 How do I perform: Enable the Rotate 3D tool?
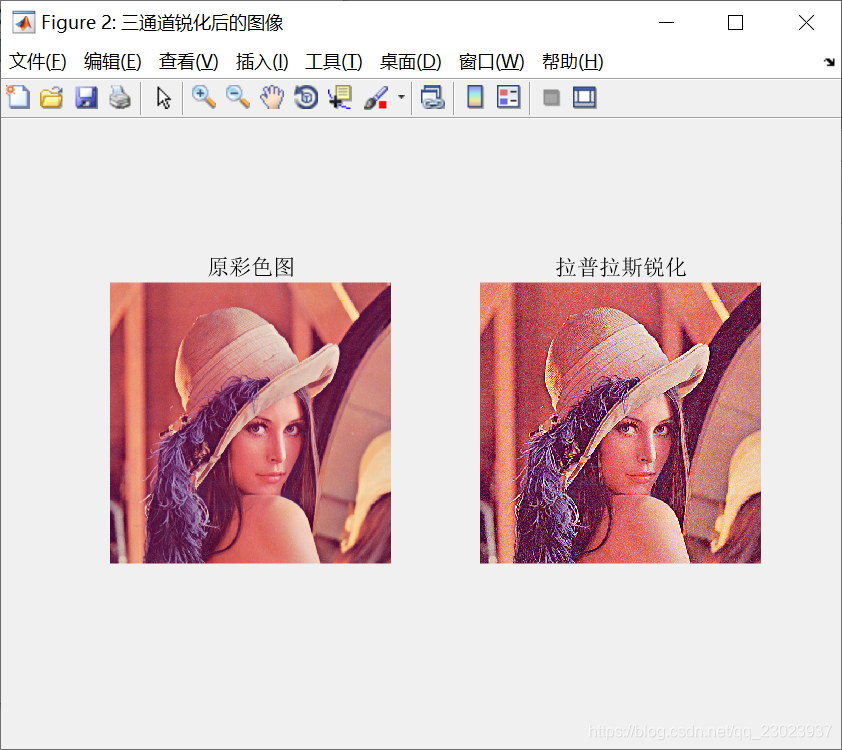[306, 98]
